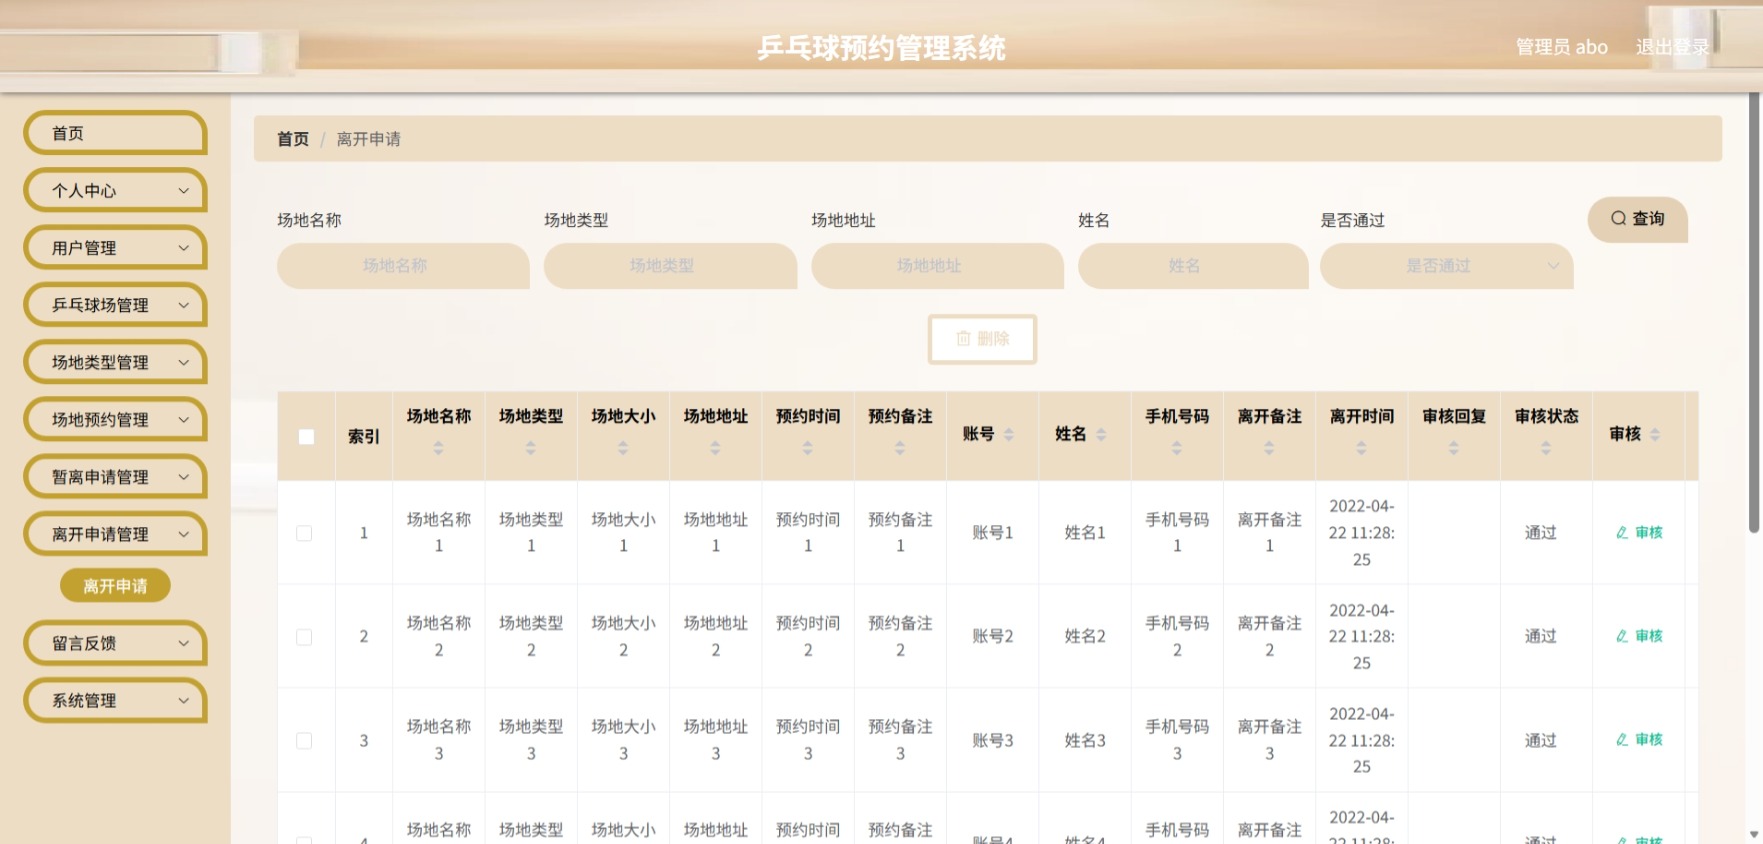Open the 是否通过 dropdown

[x=1446, y=266]
